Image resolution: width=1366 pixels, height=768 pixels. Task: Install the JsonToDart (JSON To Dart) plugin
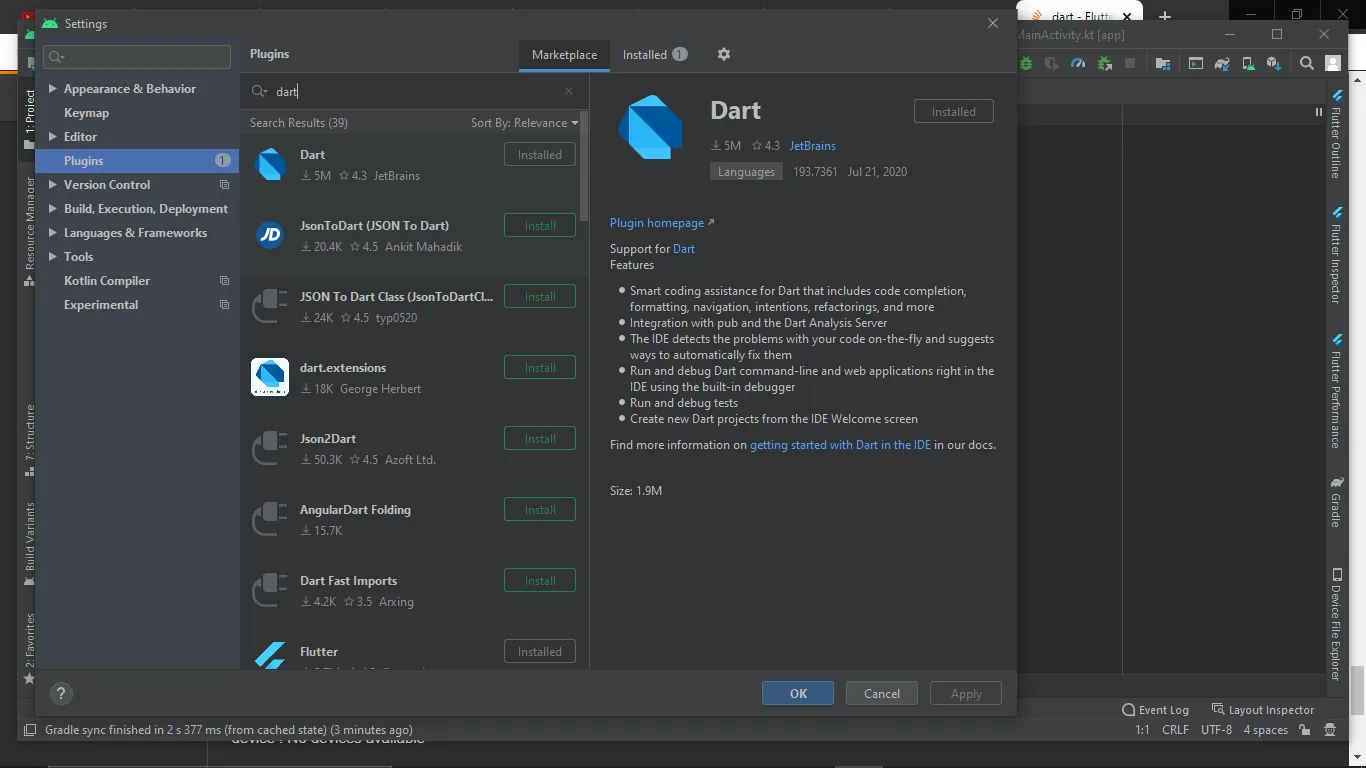click(x=540, y=226)
